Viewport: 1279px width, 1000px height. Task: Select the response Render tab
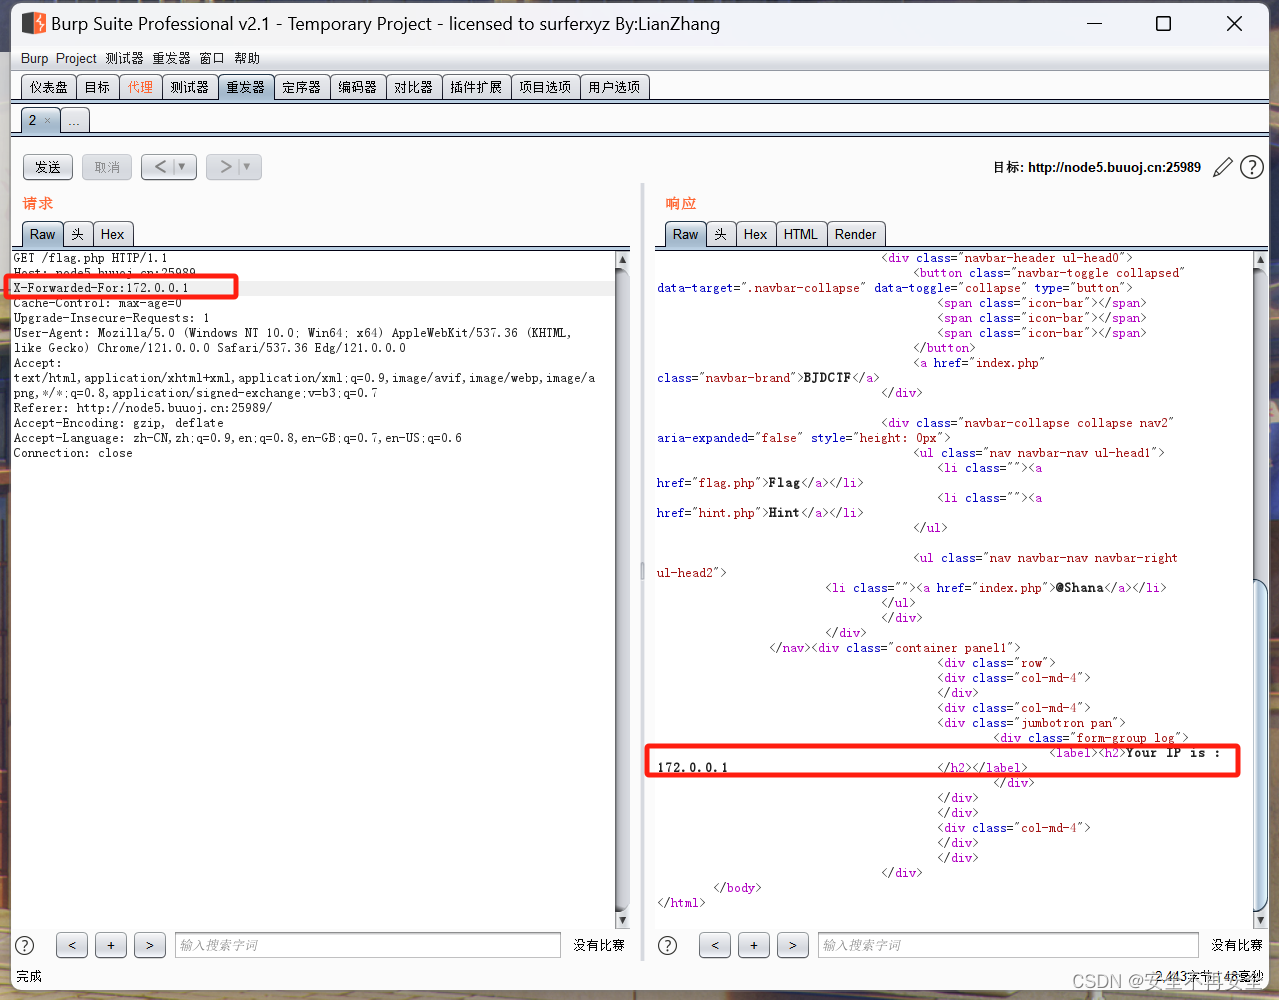pos(856,234)
